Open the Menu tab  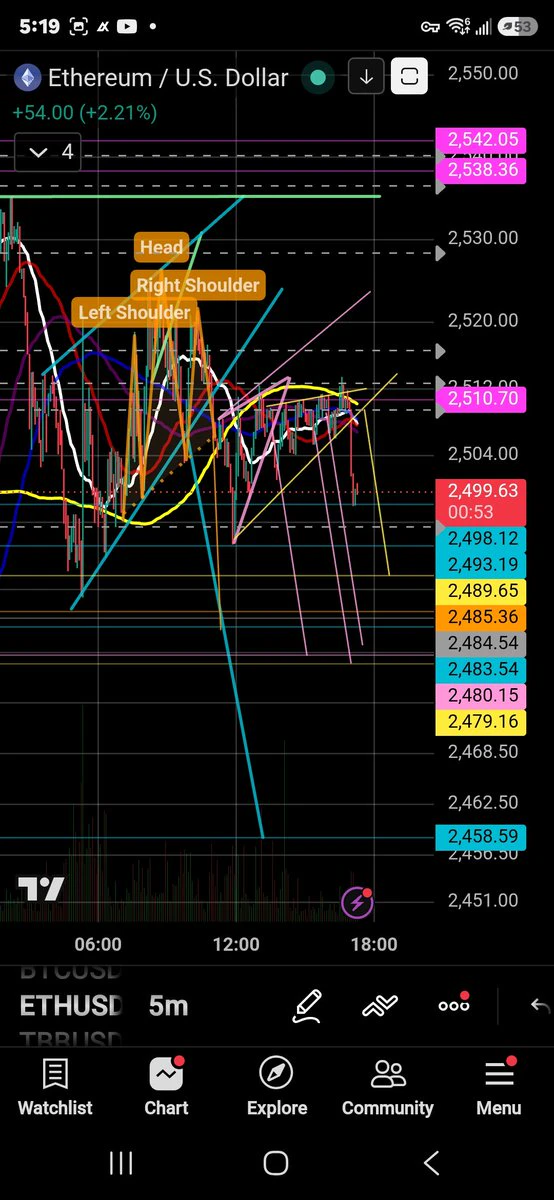click(x=498, y=1087)
